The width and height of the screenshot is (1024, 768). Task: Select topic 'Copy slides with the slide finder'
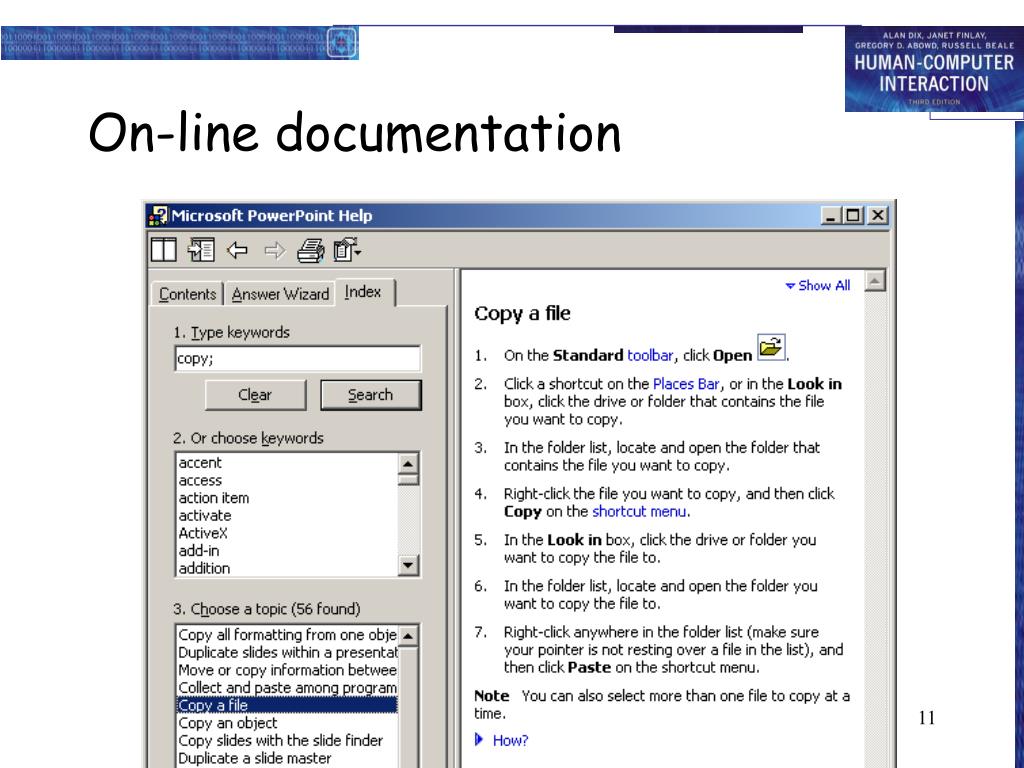coord(287,741)
